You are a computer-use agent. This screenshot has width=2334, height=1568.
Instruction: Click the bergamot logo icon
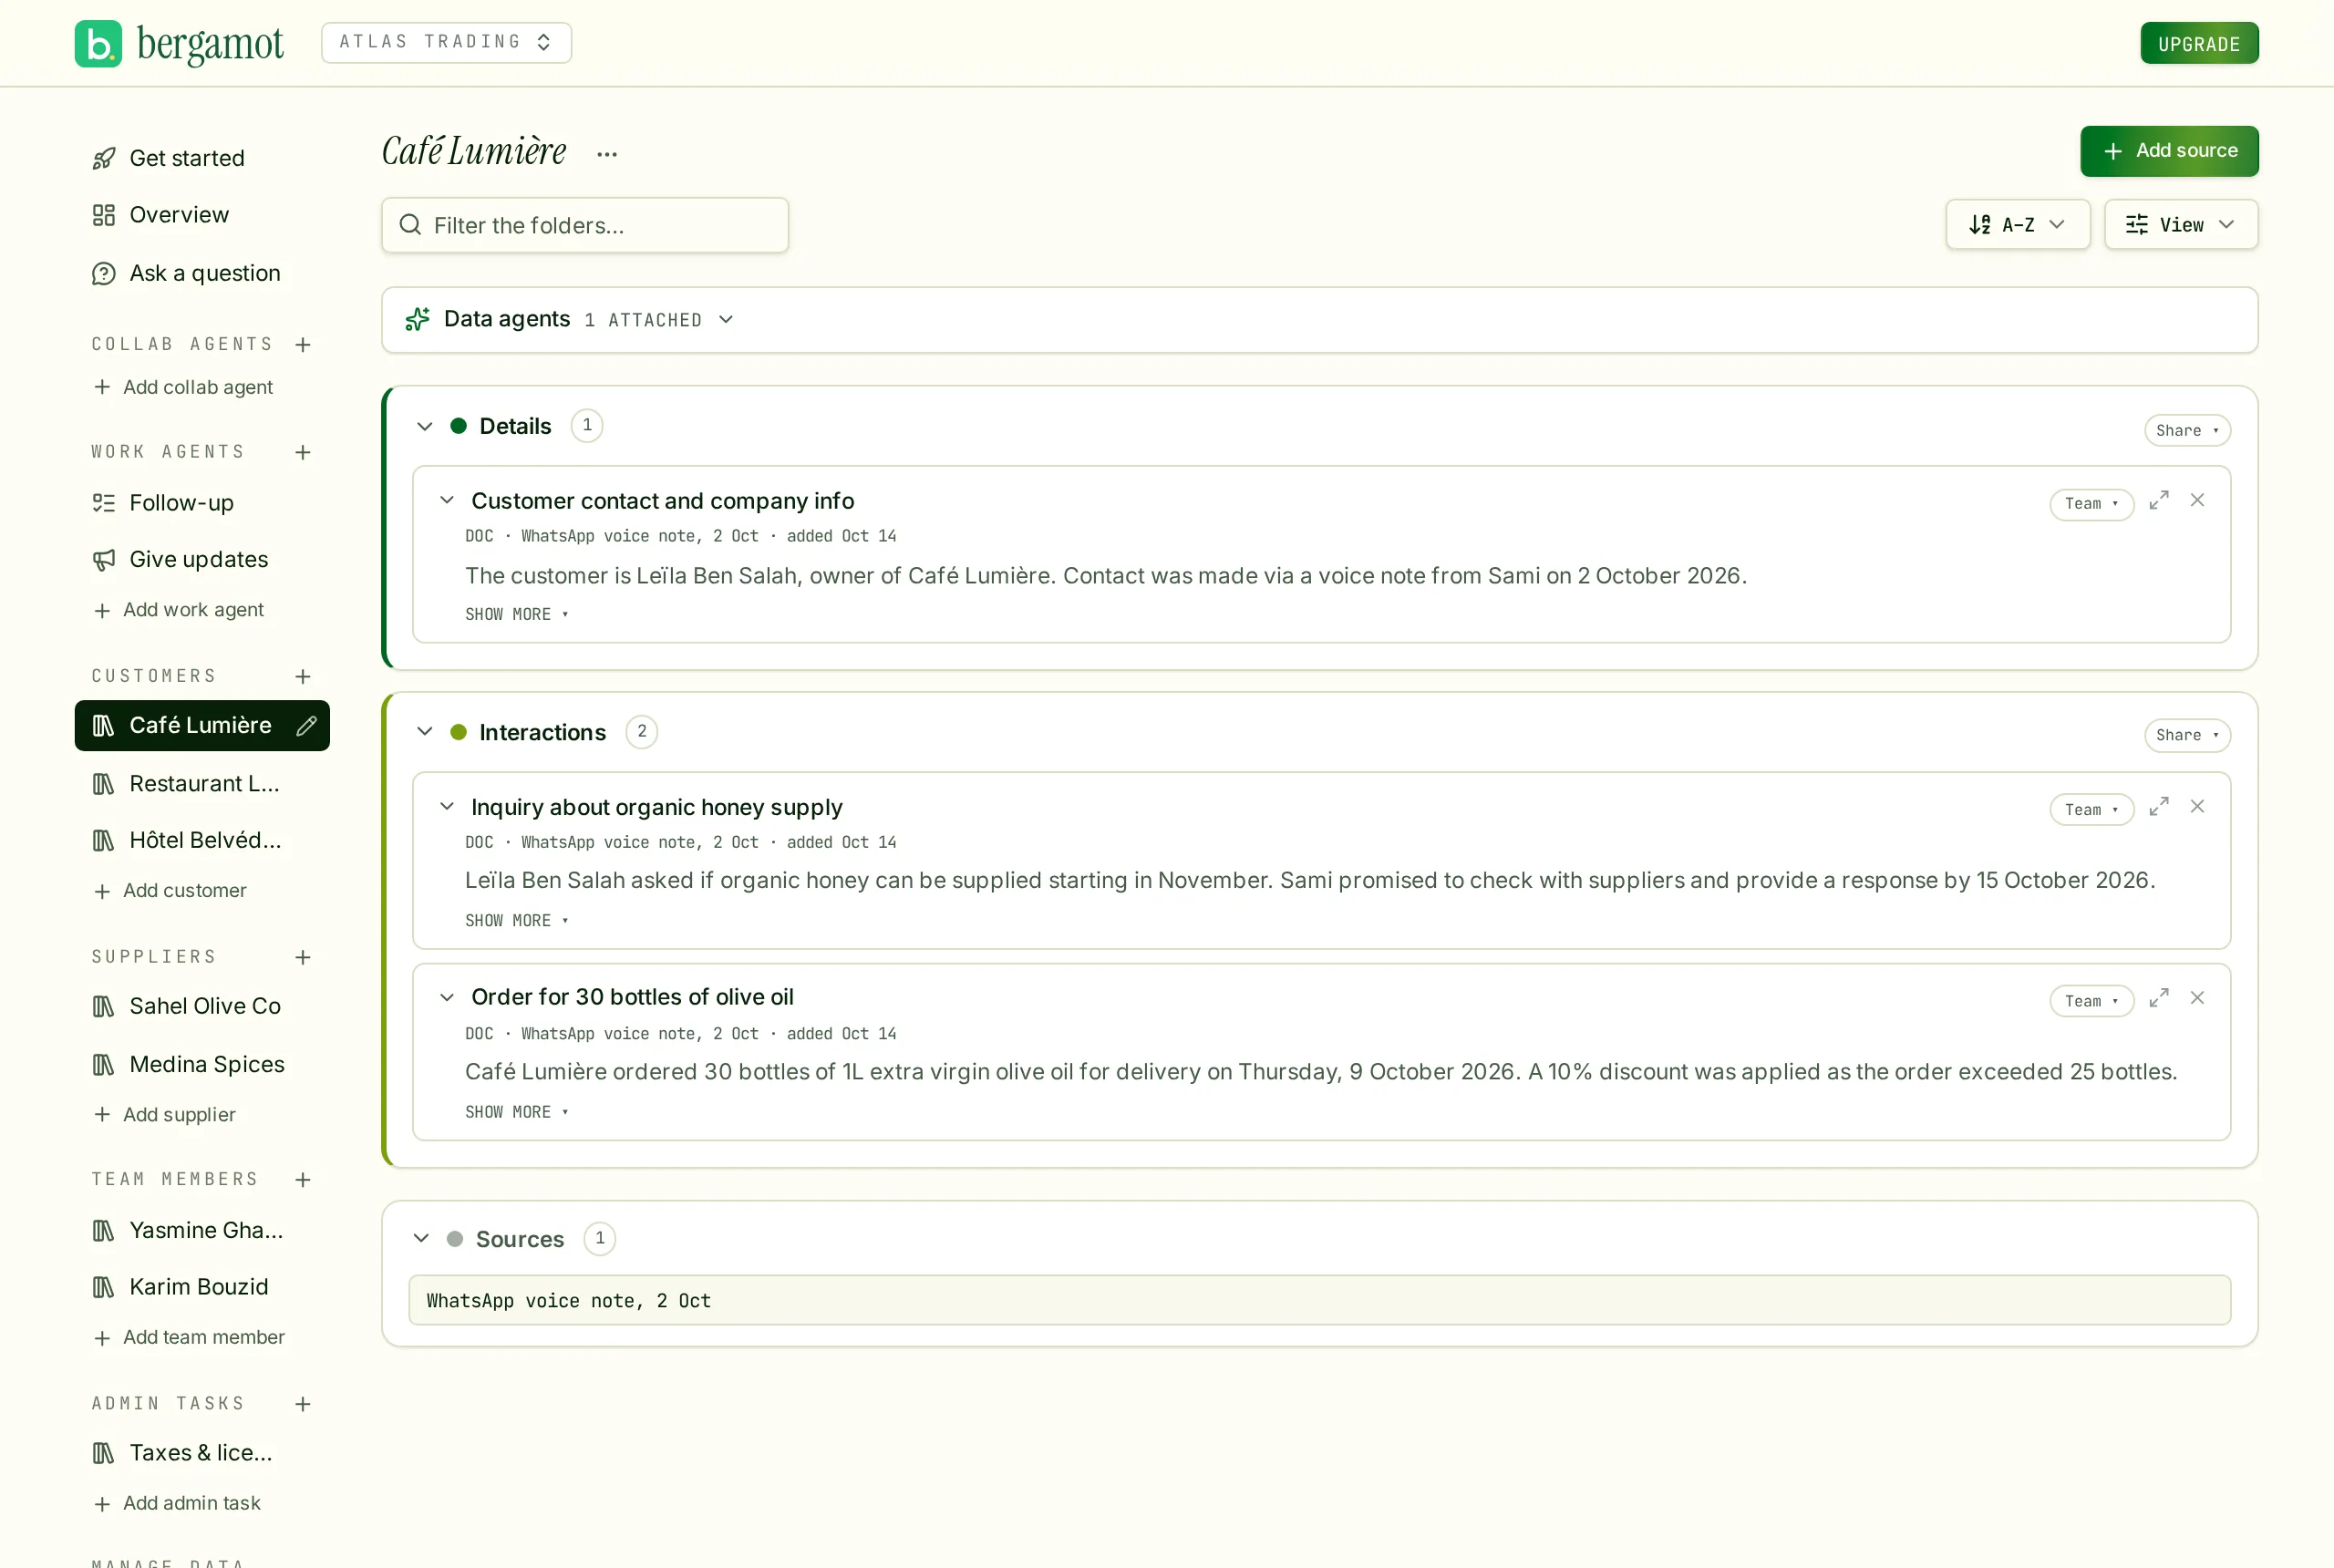pyautogui.click(x=98, y=43)
